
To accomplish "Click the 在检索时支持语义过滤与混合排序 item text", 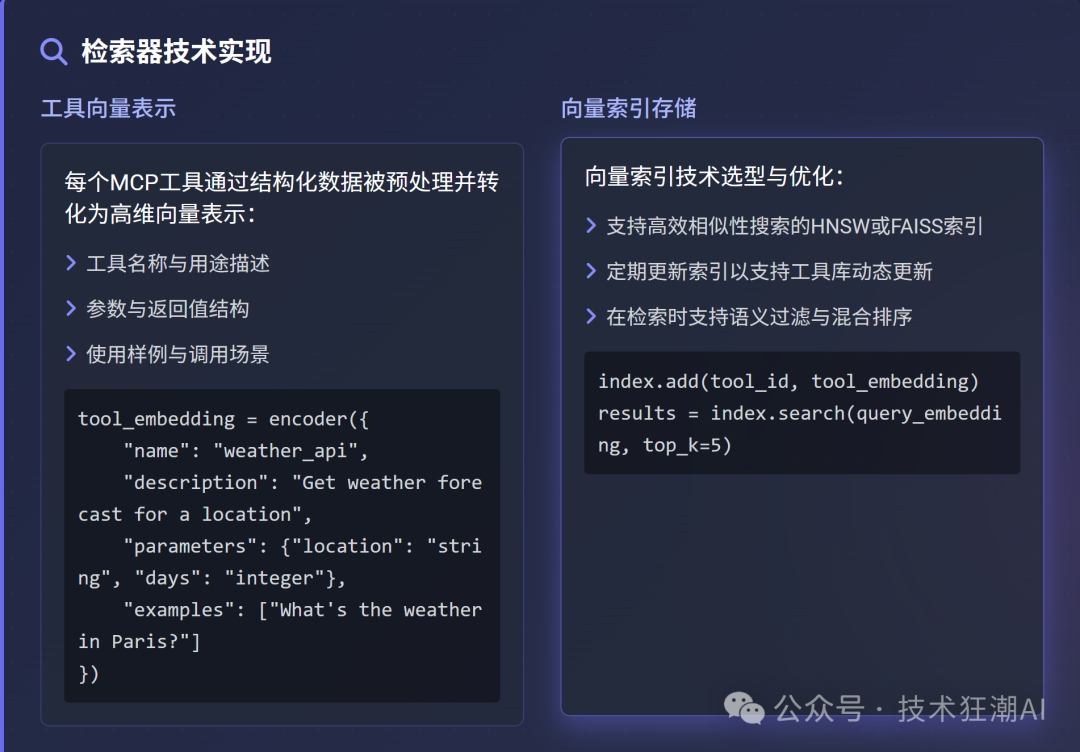I will click(x=759, y=317).
